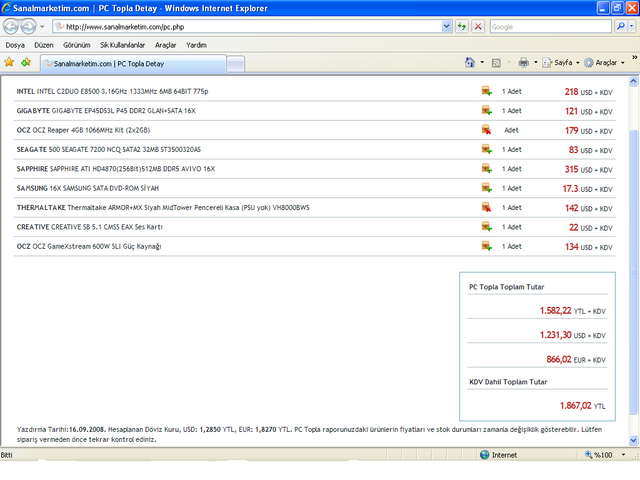Click the %100 zoom level button
This screenshot has width=640, height=480.
599,455
